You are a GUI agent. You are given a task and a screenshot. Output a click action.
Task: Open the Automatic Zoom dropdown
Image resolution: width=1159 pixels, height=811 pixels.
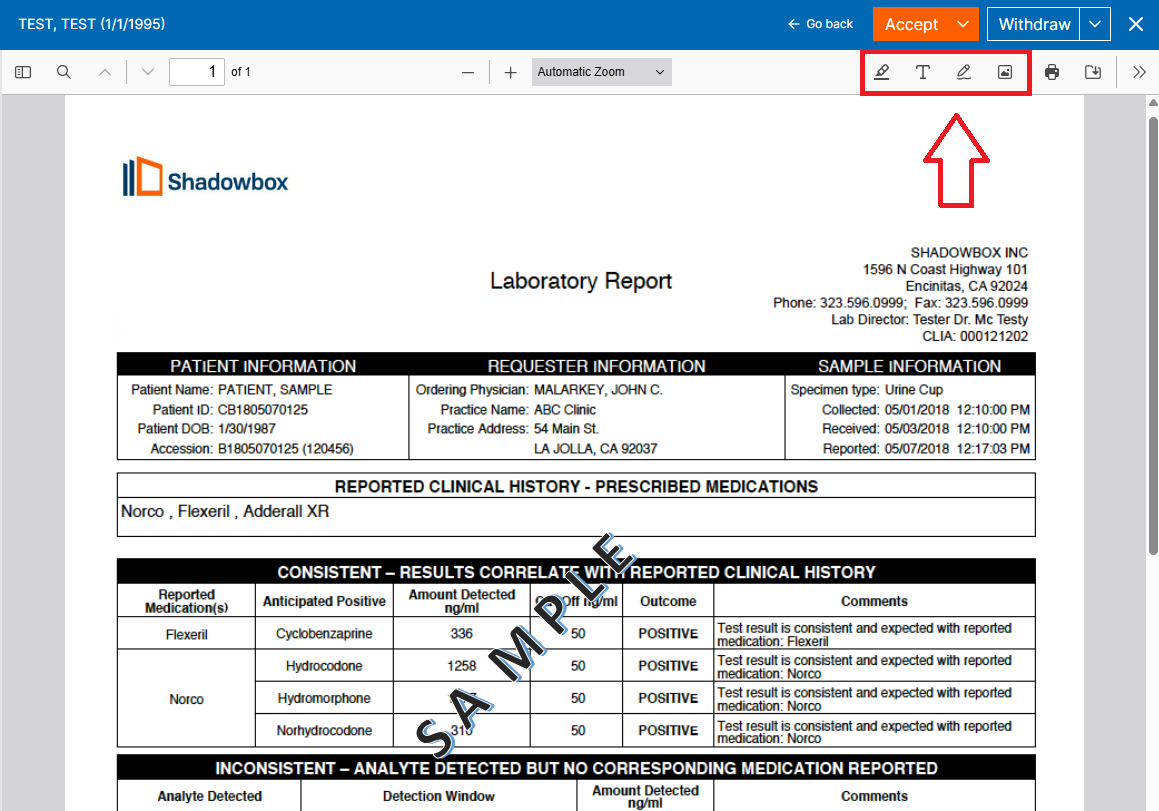point(602,72)
